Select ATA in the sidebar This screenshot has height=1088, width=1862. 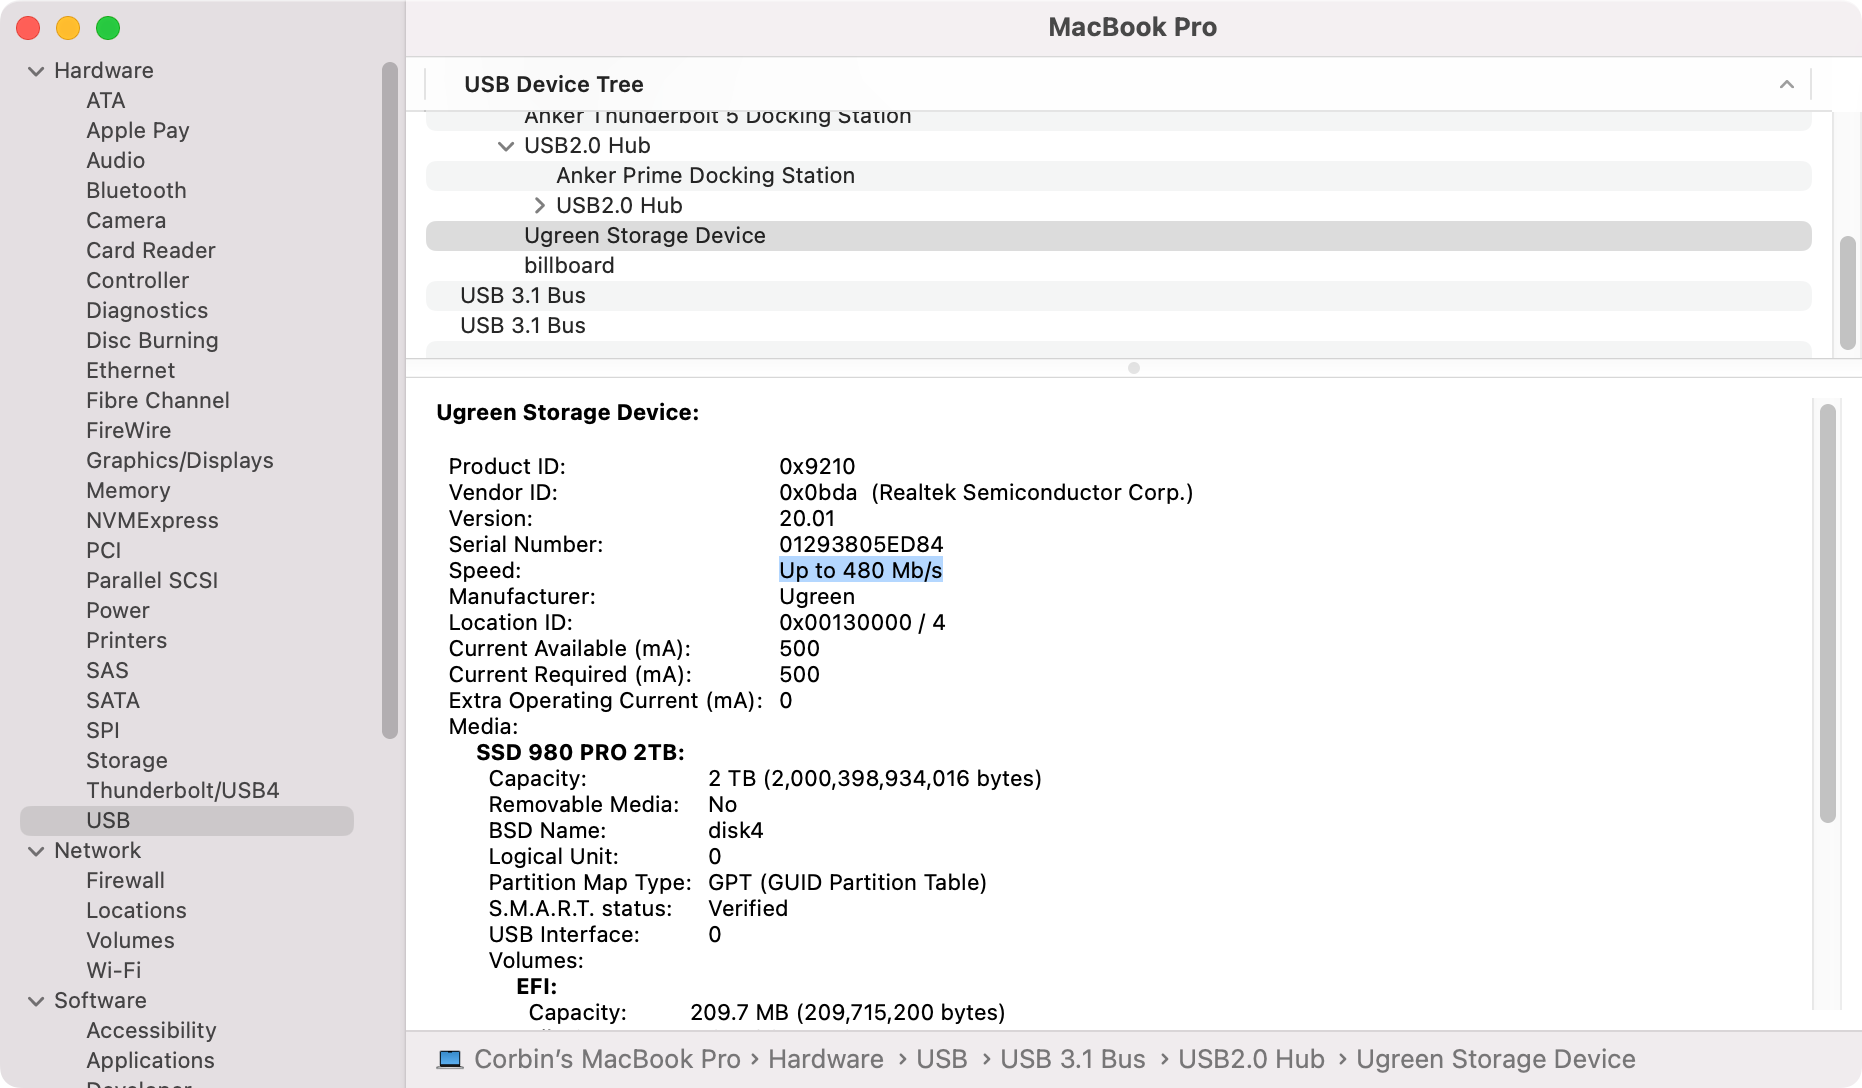[x=106, y=101]
